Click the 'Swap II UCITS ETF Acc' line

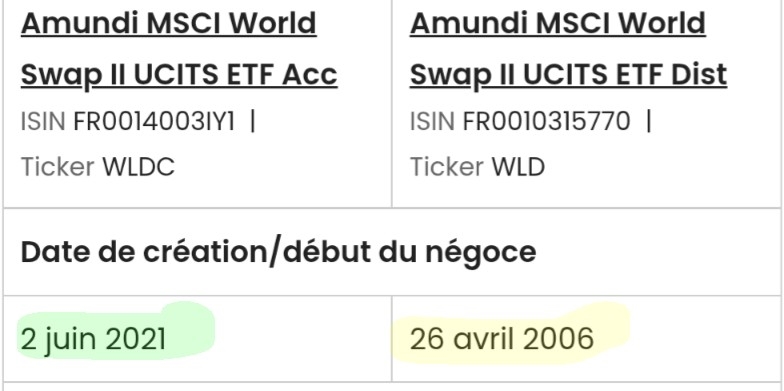point(179,74)
